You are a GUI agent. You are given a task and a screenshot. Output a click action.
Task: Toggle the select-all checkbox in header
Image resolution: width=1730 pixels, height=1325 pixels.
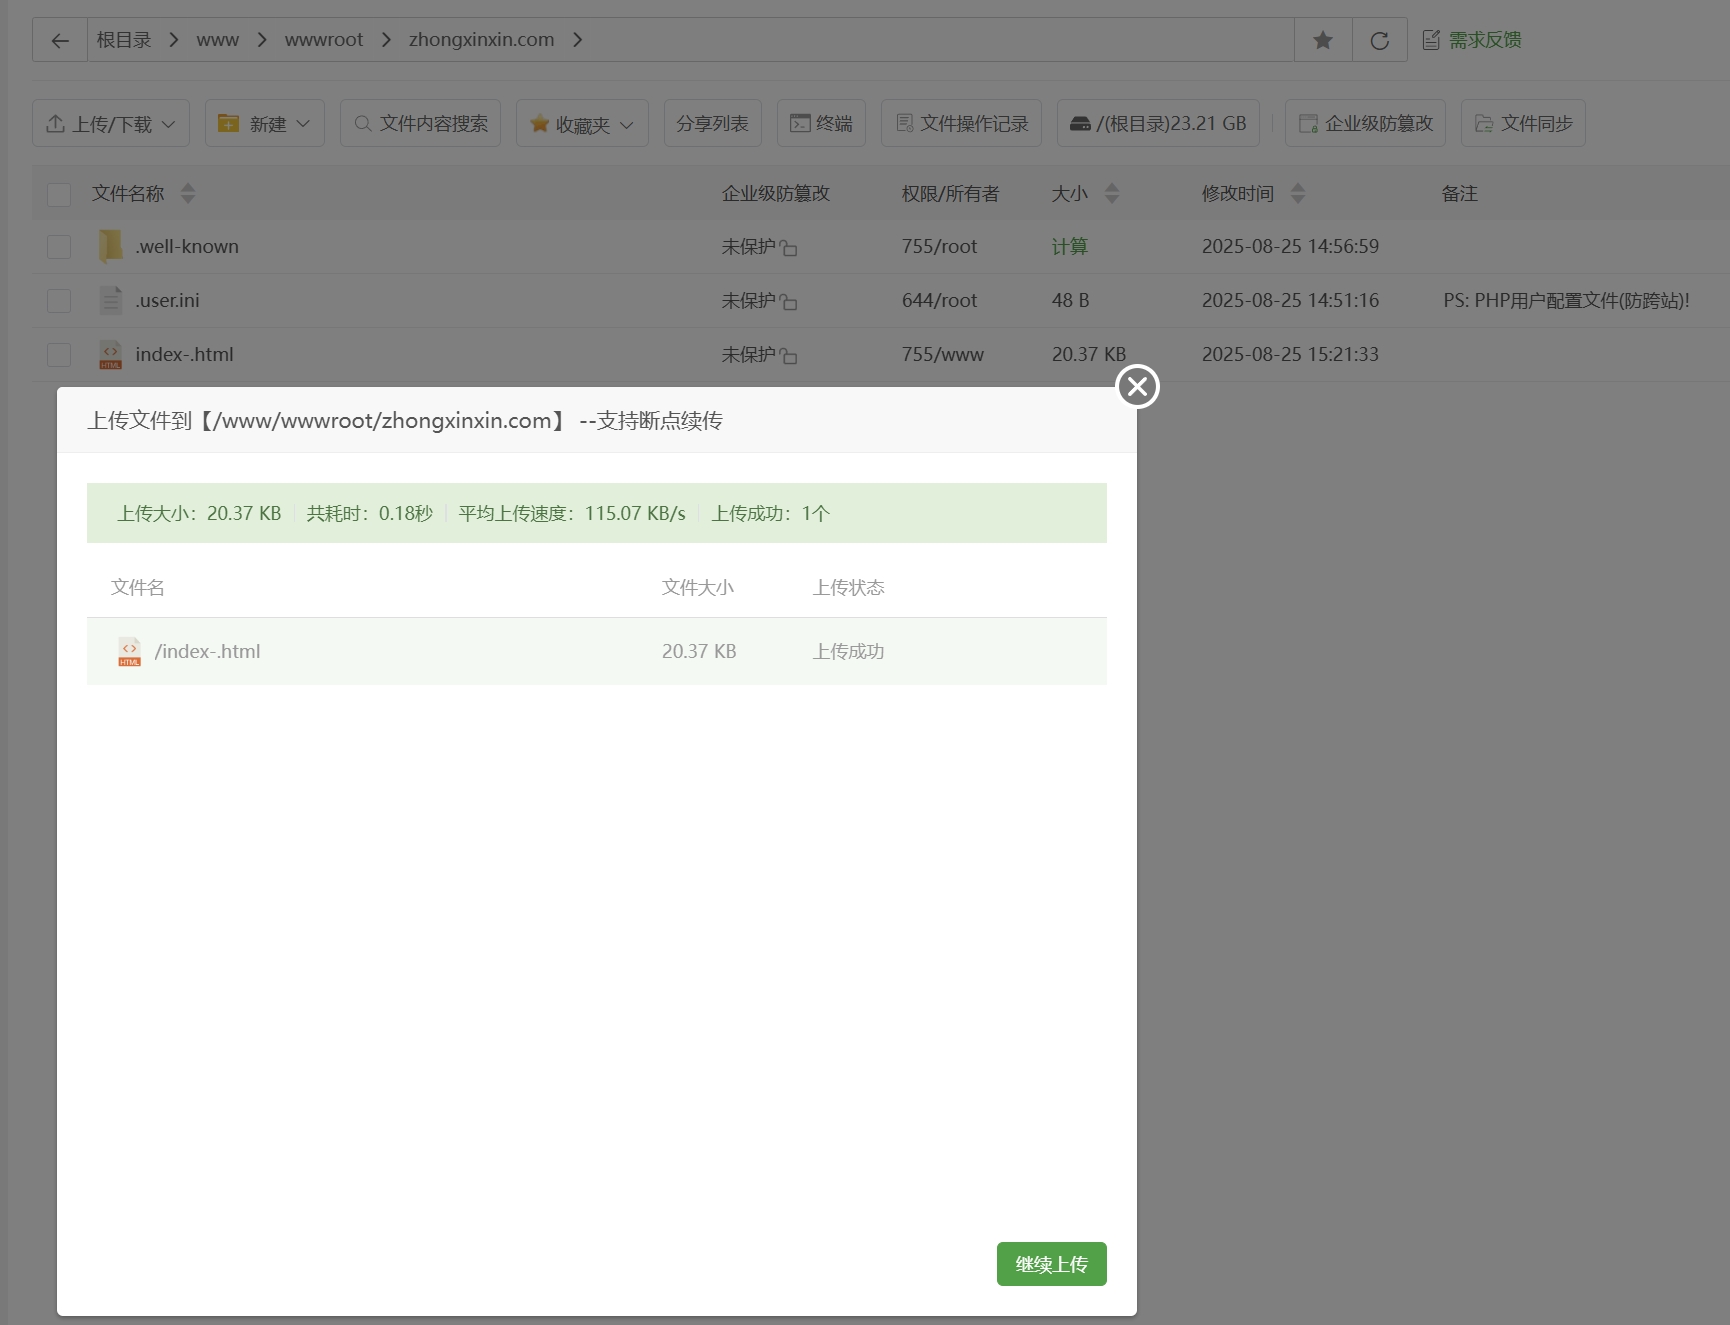(x=59, y=194)
